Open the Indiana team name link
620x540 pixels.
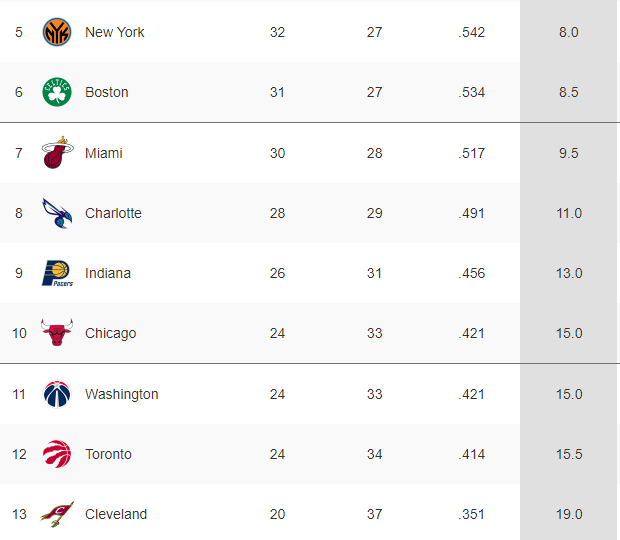pos(108,273)
